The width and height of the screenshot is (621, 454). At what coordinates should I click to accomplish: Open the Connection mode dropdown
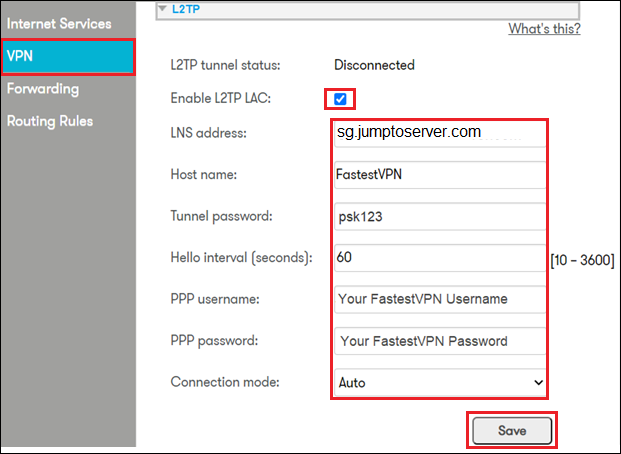tap(440, 382)
